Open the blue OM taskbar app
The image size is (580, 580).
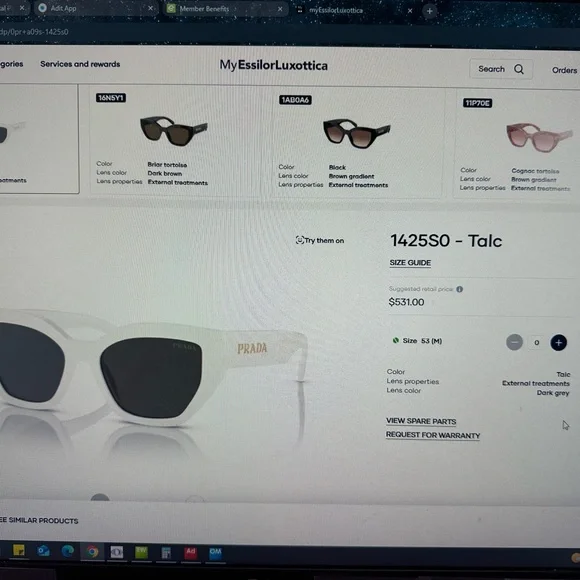[215, 554]
